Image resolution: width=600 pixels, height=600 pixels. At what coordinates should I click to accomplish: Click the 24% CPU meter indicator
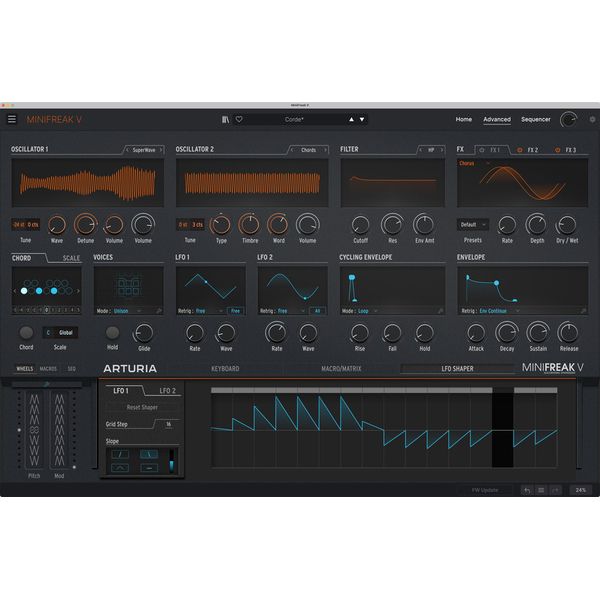tap(580, 490)
